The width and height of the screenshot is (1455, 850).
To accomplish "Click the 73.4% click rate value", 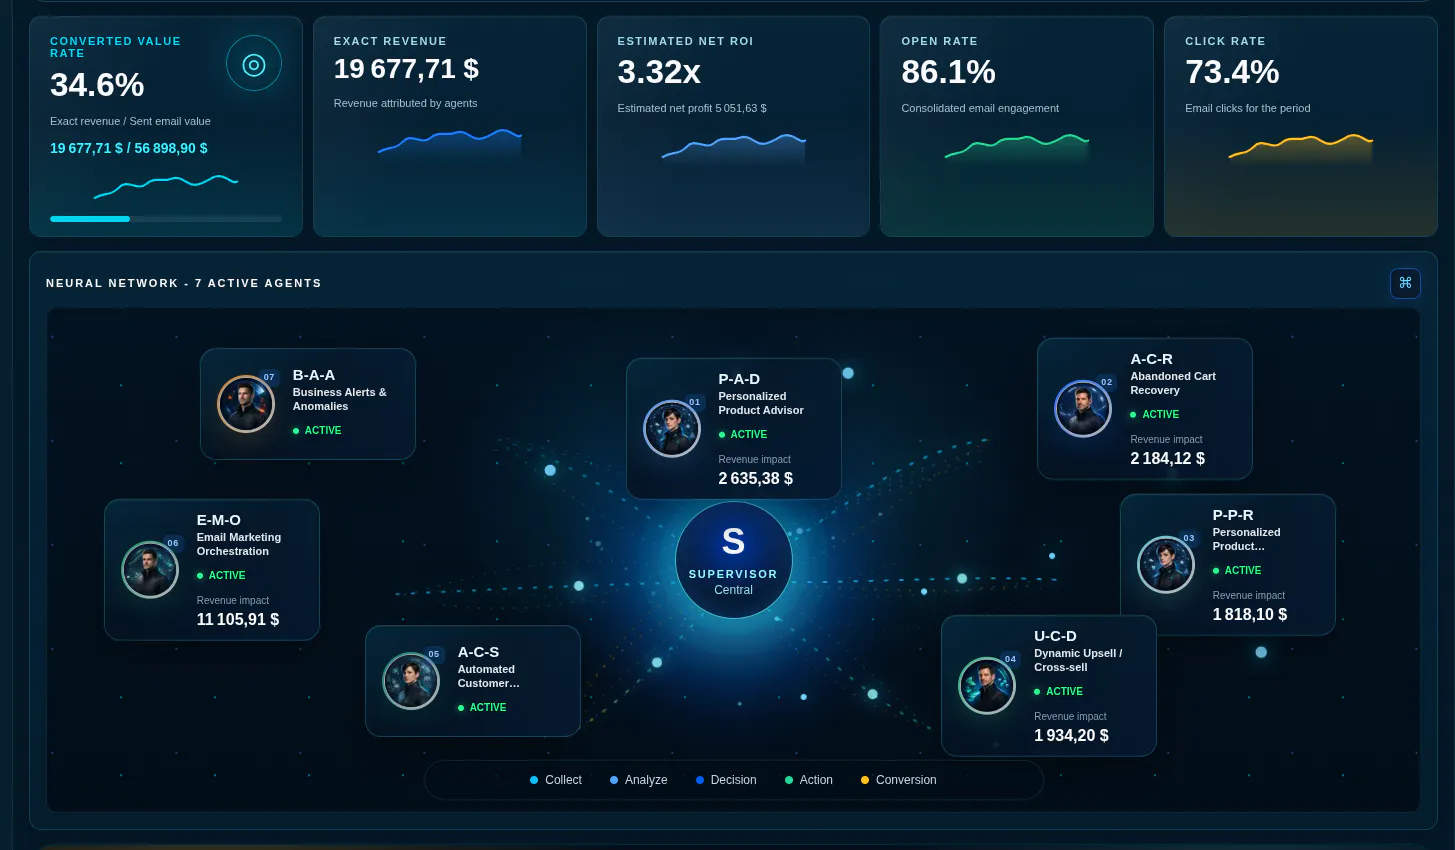I will (1232, 72).
